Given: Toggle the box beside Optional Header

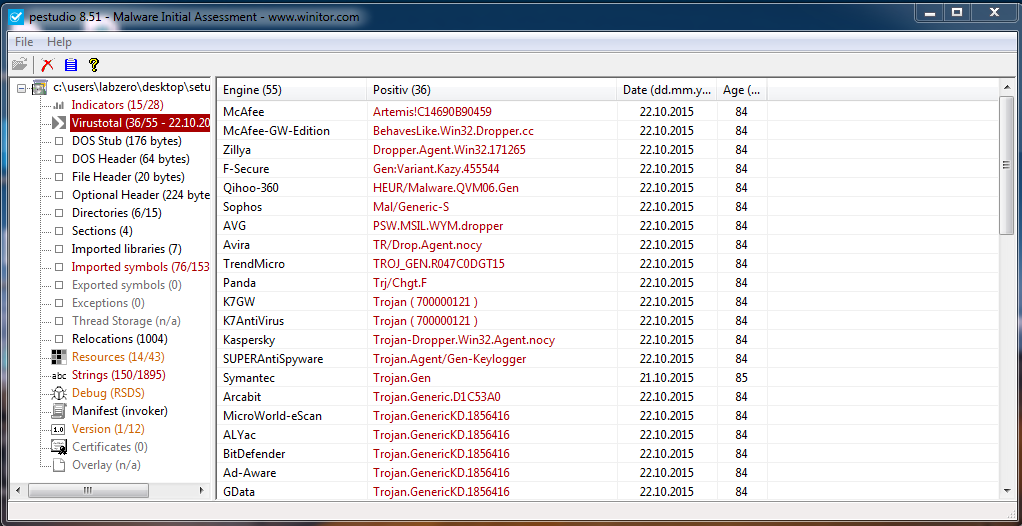Looking at the screenshot, I should coord(59,195).
